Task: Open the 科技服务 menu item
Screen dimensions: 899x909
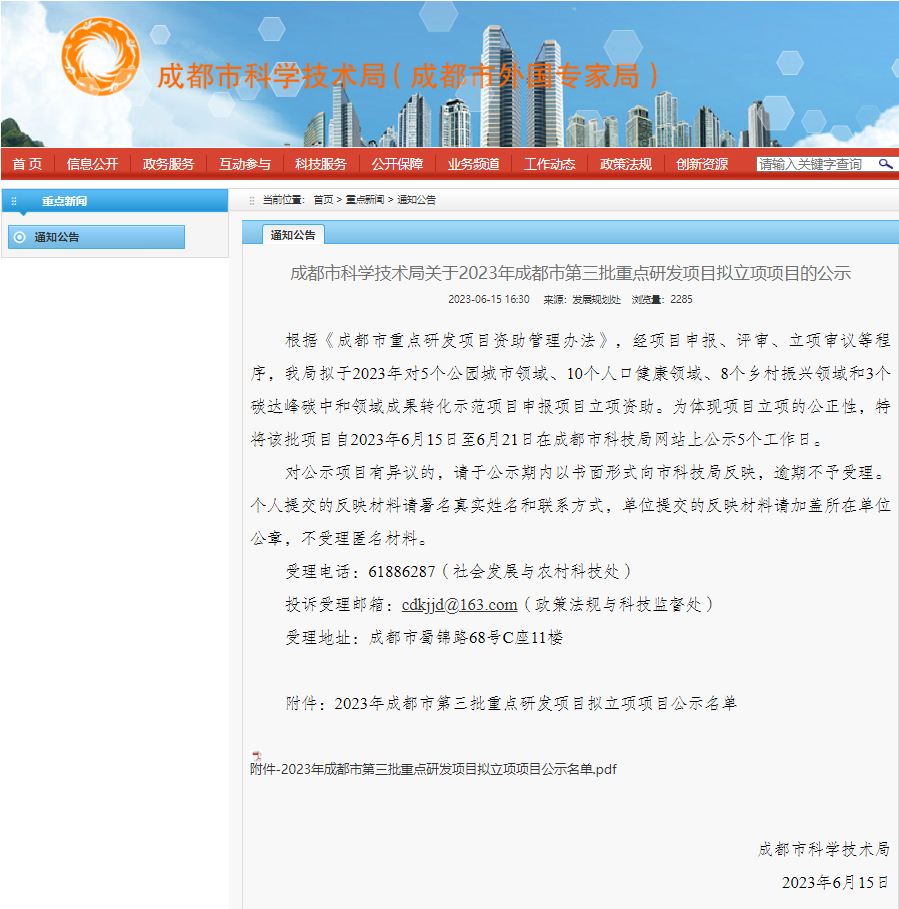Action: pos(320,164)
